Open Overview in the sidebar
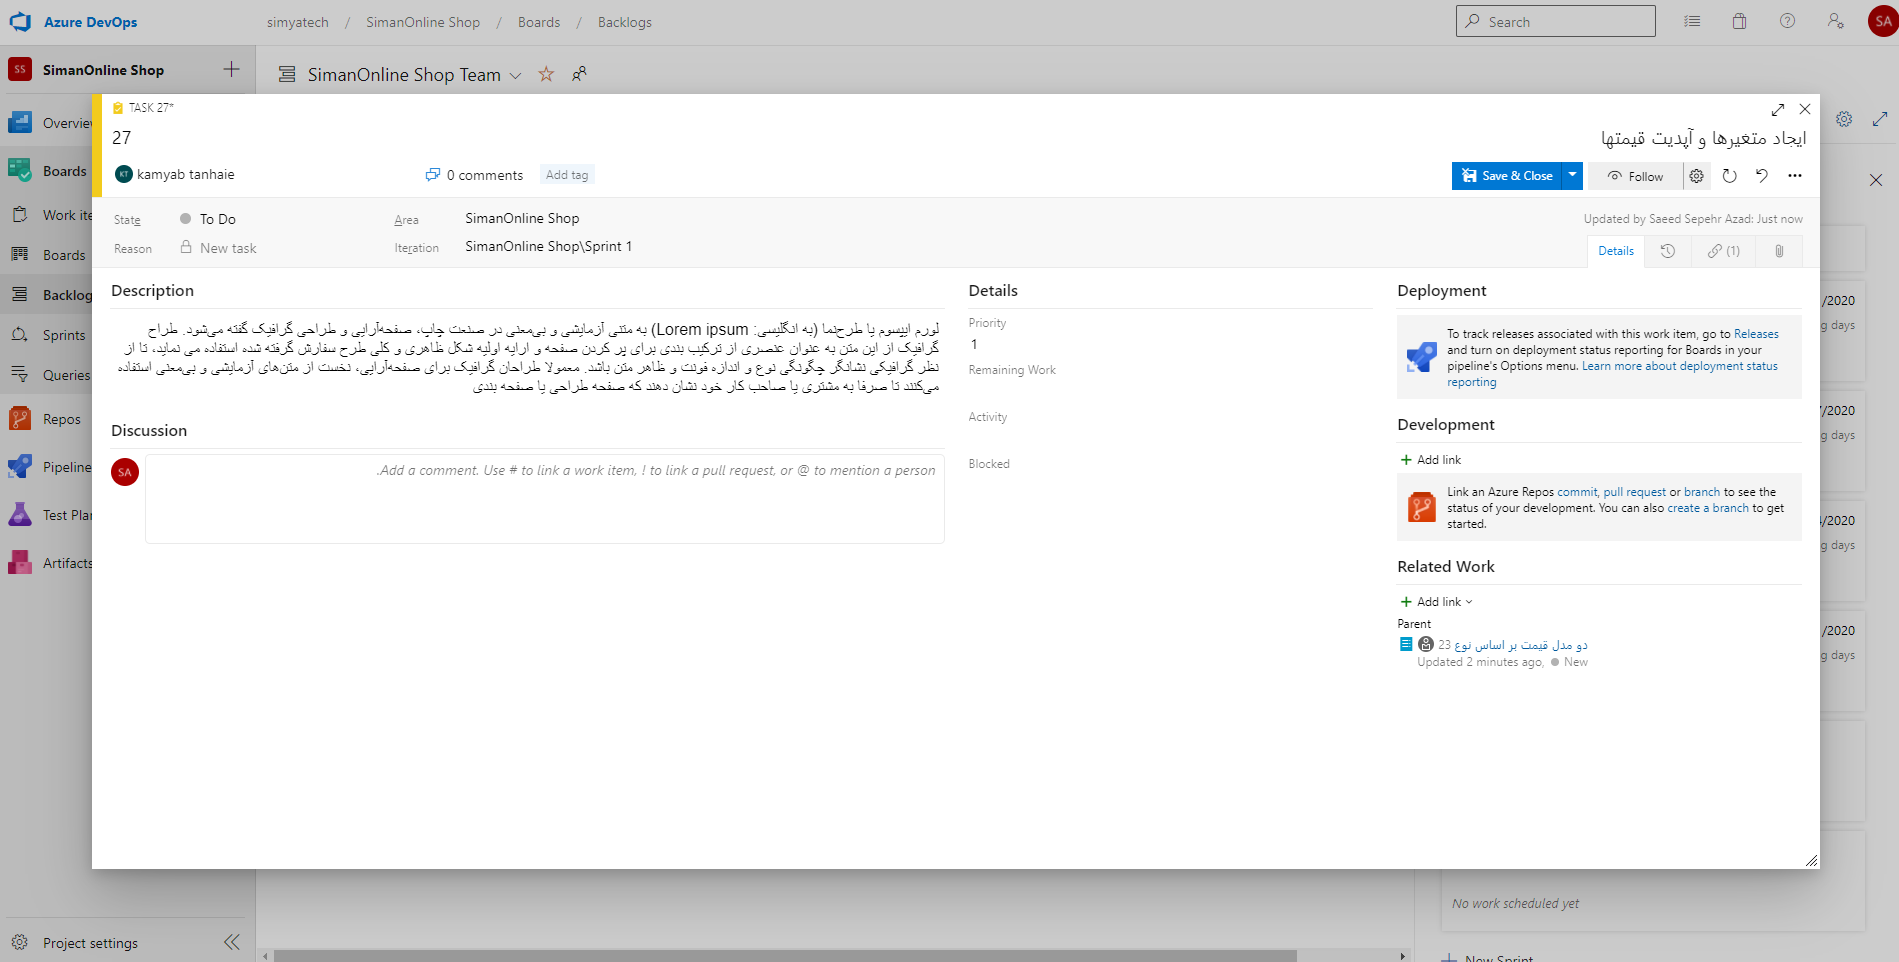1899x962 pixels. tap(48, 123)
